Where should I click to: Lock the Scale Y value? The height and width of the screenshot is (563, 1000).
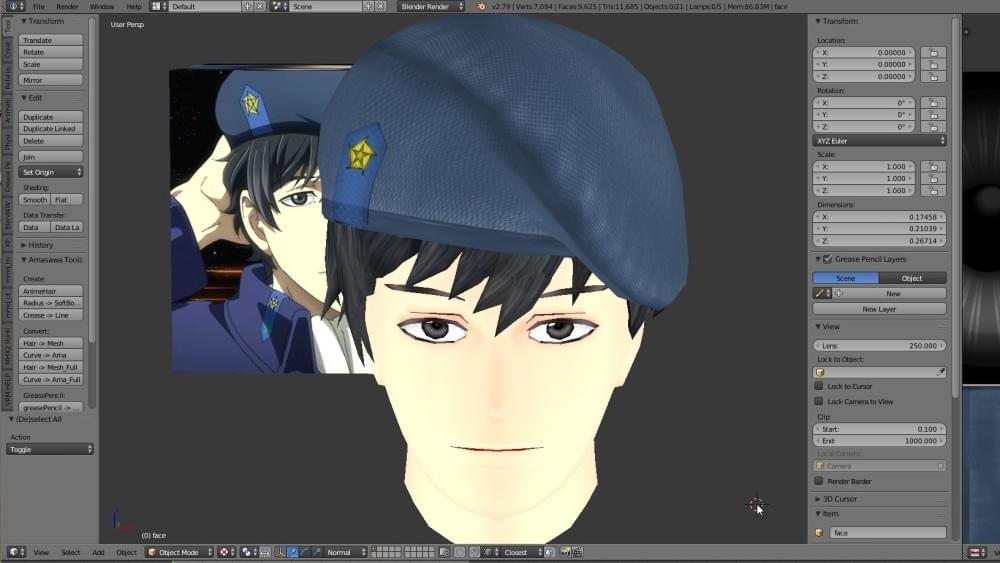(x=933, y=179)
